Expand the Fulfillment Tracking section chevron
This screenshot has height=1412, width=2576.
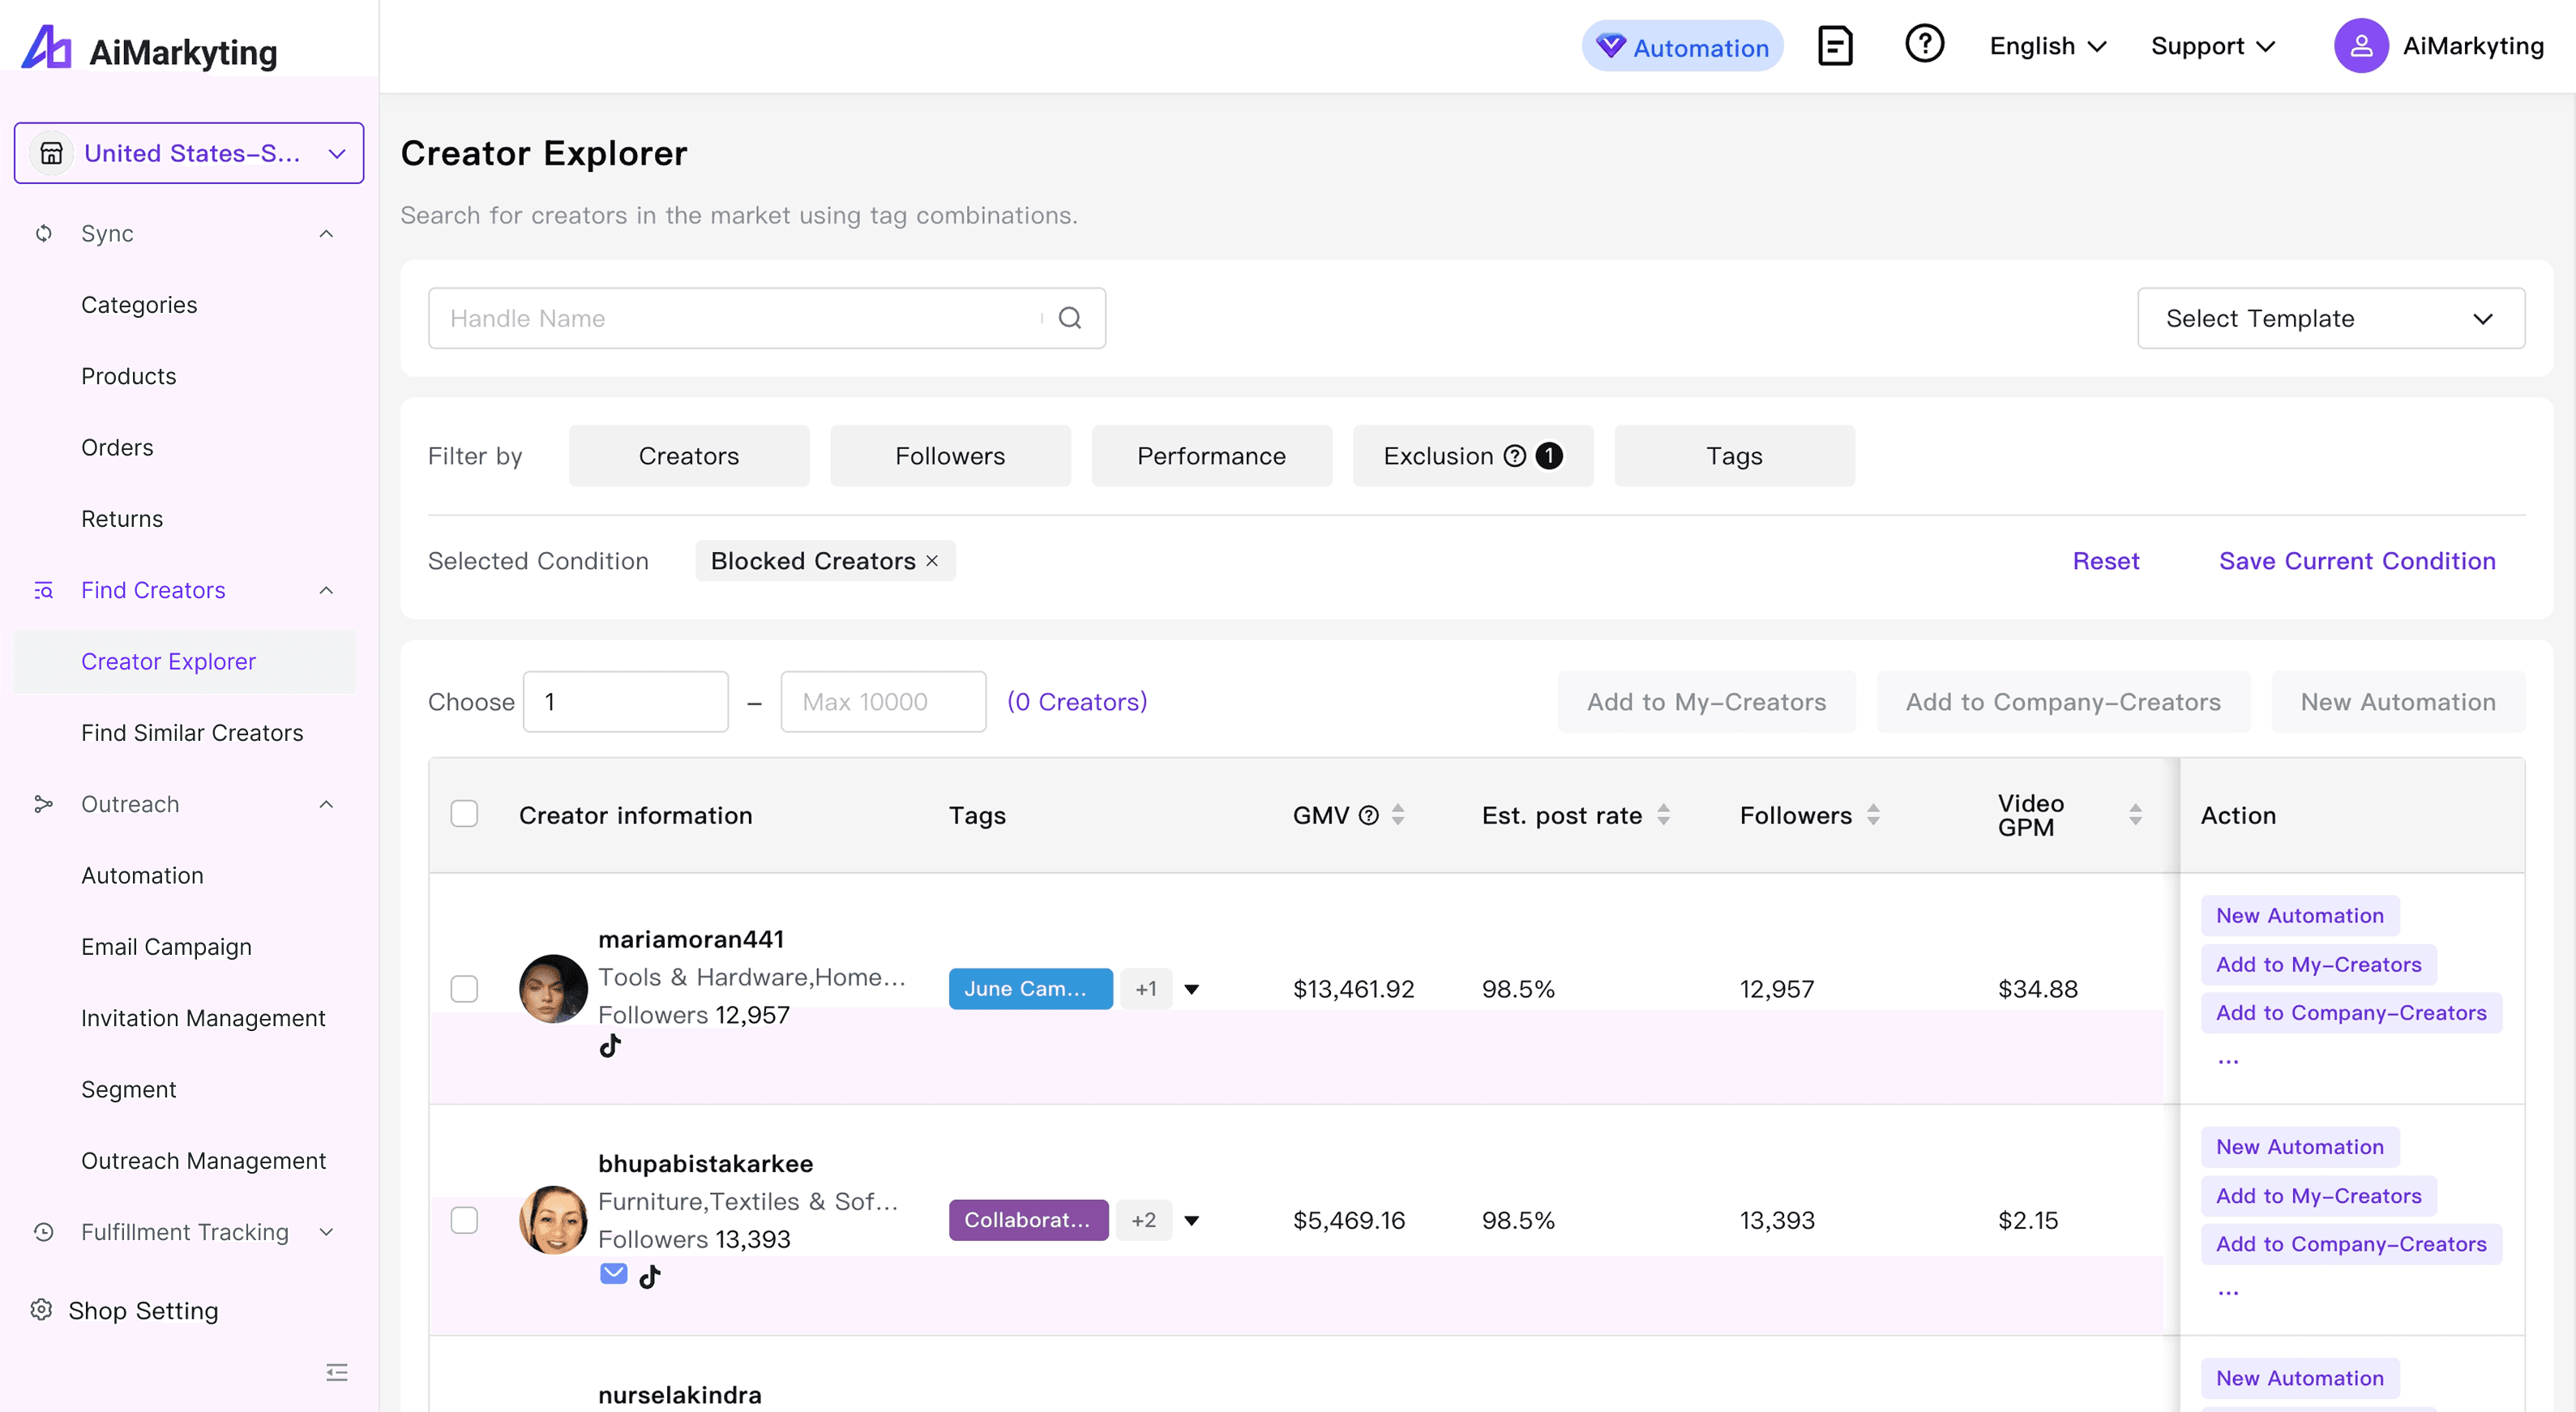click(x=326, y=1232)
